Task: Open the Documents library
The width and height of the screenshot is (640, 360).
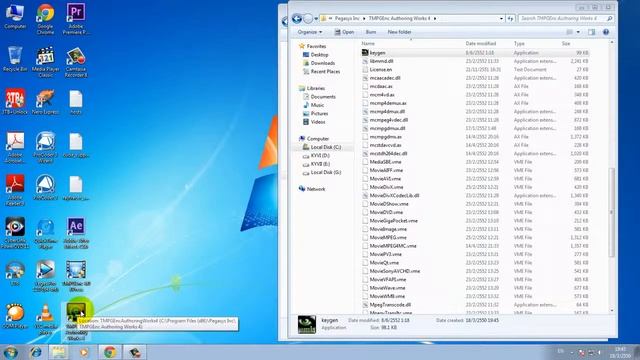Action: tap(323, 97)
